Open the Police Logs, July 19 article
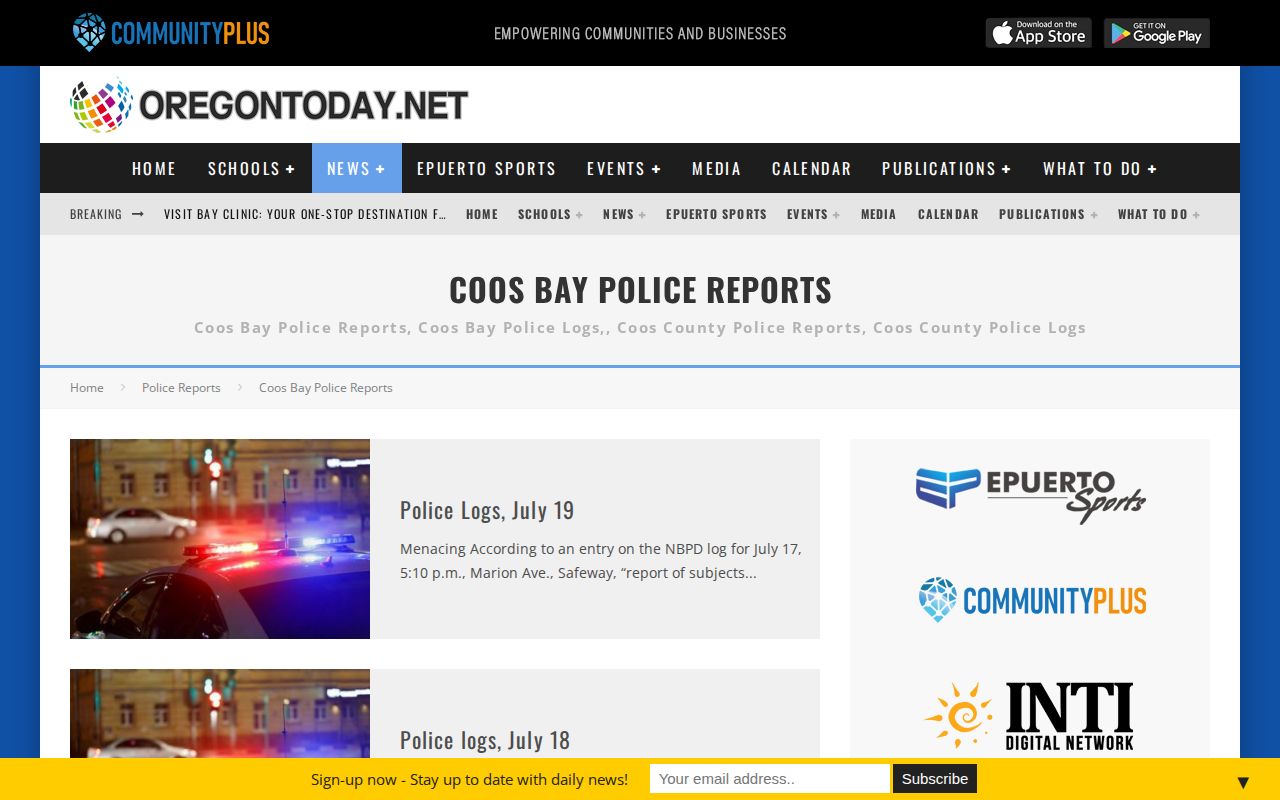 click(487, 510)
